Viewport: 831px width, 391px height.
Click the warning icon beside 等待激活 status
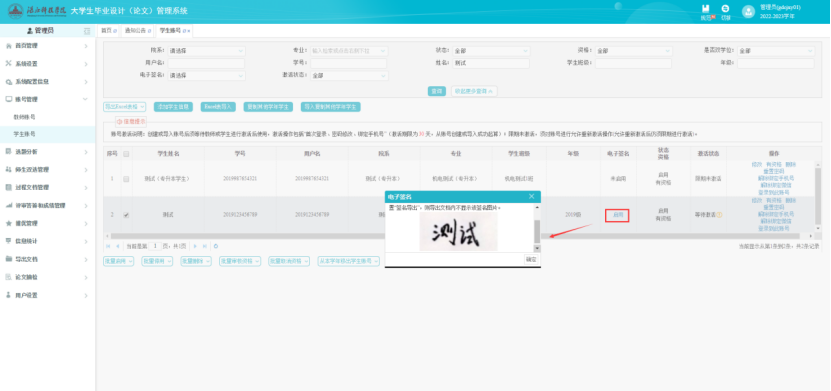coord(719,215)
